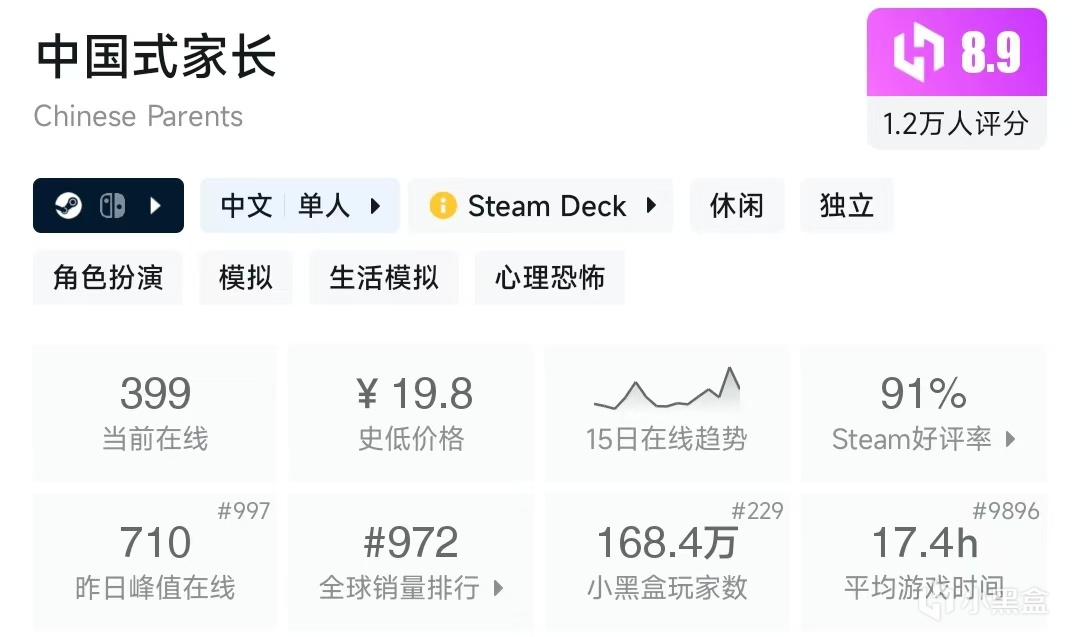Viewport: 1080px width, 637px height.
Task: Click the Nintendo Switch platform icon
Action: click(112, 206)
